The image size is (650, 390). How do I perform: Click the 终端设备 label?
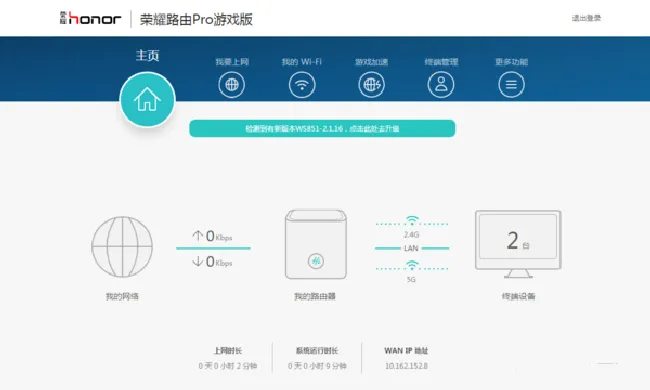[x=519, y=296]
